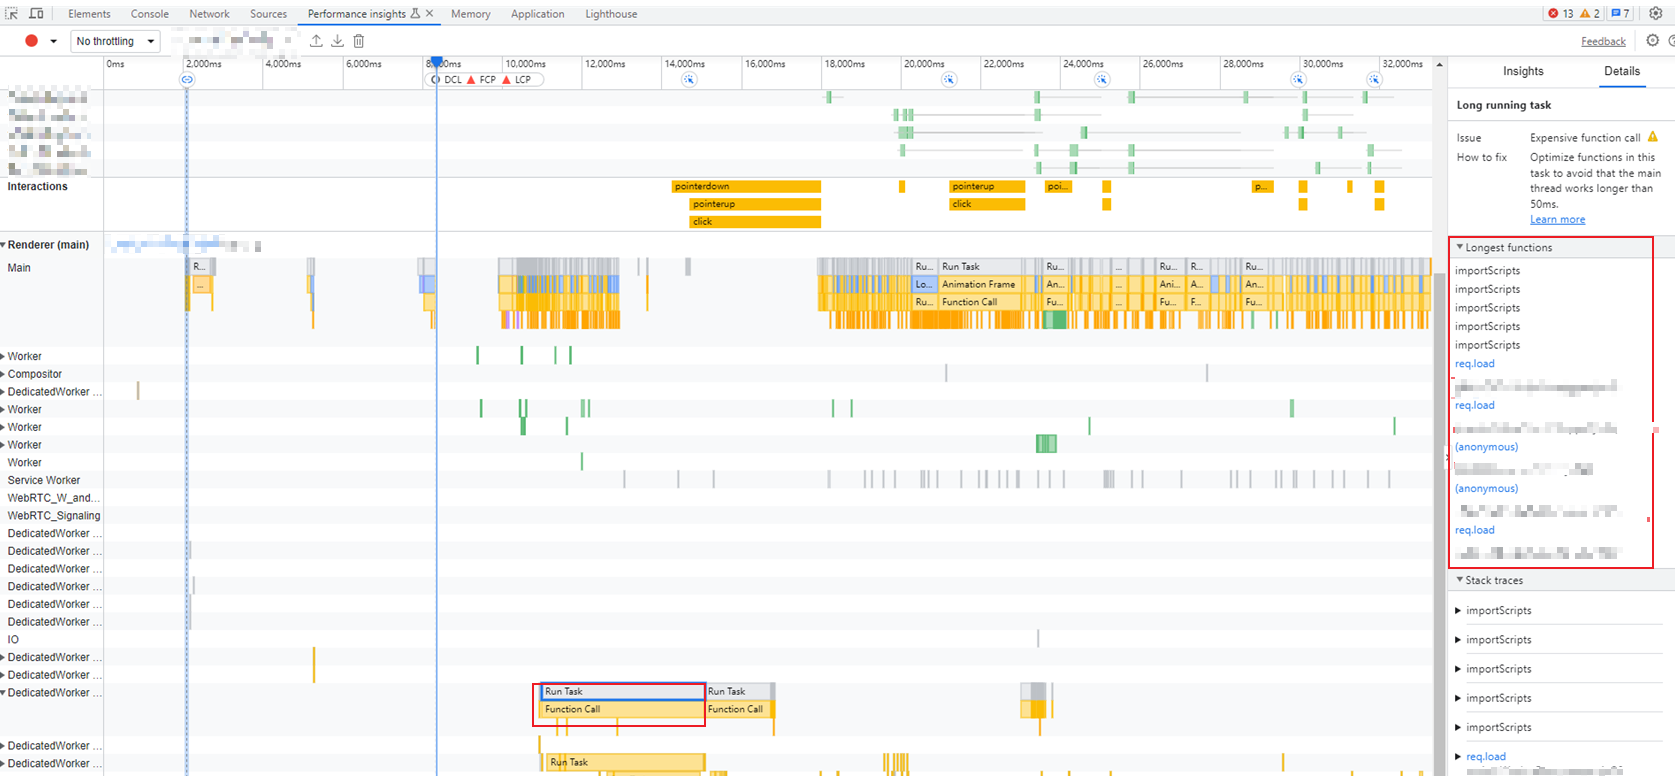Click the LCP marker in the timeline
This screenshot has width=1675, height=776.
(517, 80)
